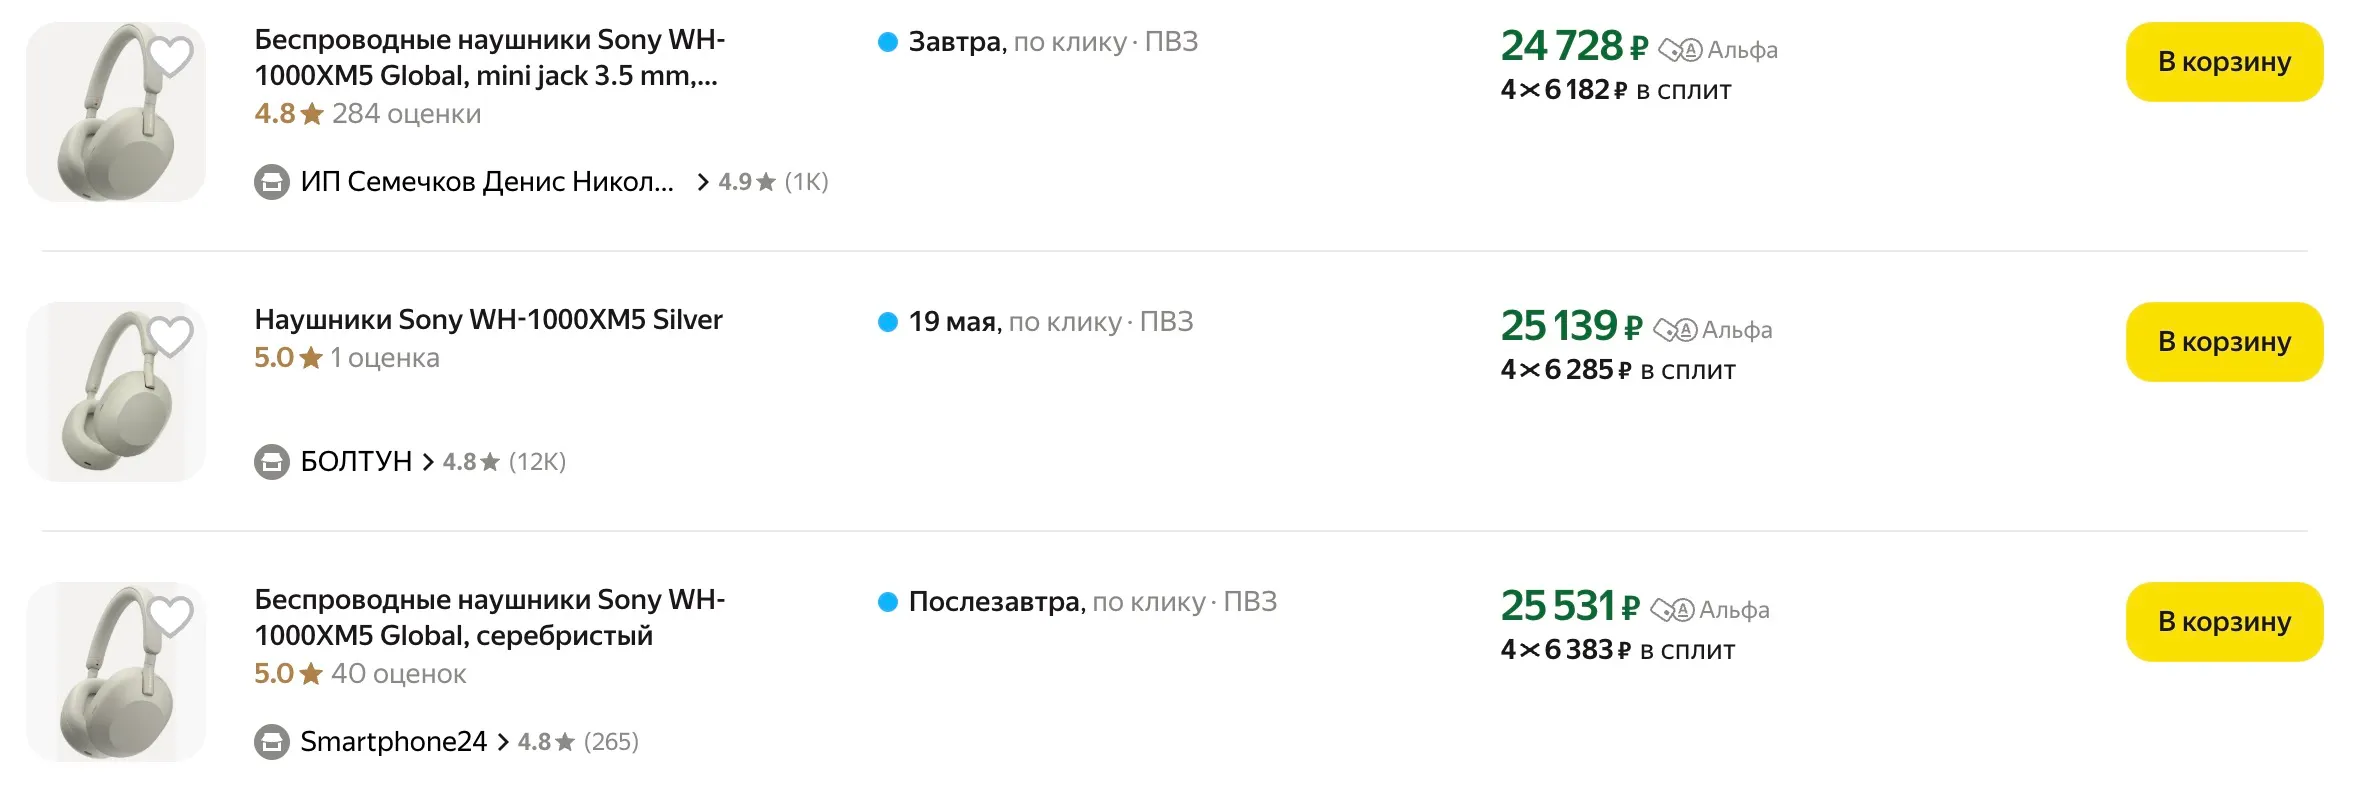
Task: Click Альфа card icon next to 25 531 ₽
Action: tap(1672, 610)
